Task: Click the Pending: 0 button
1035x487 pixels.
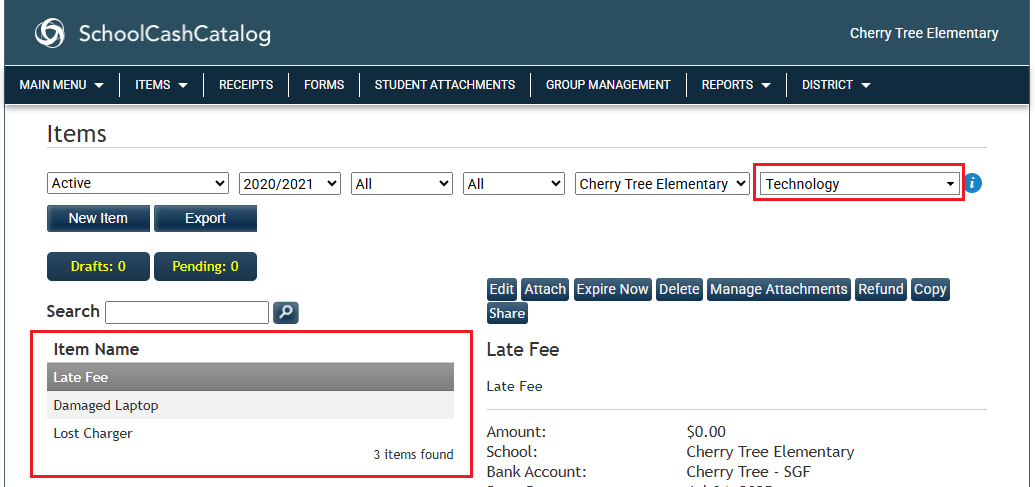Action: (205, 267)
